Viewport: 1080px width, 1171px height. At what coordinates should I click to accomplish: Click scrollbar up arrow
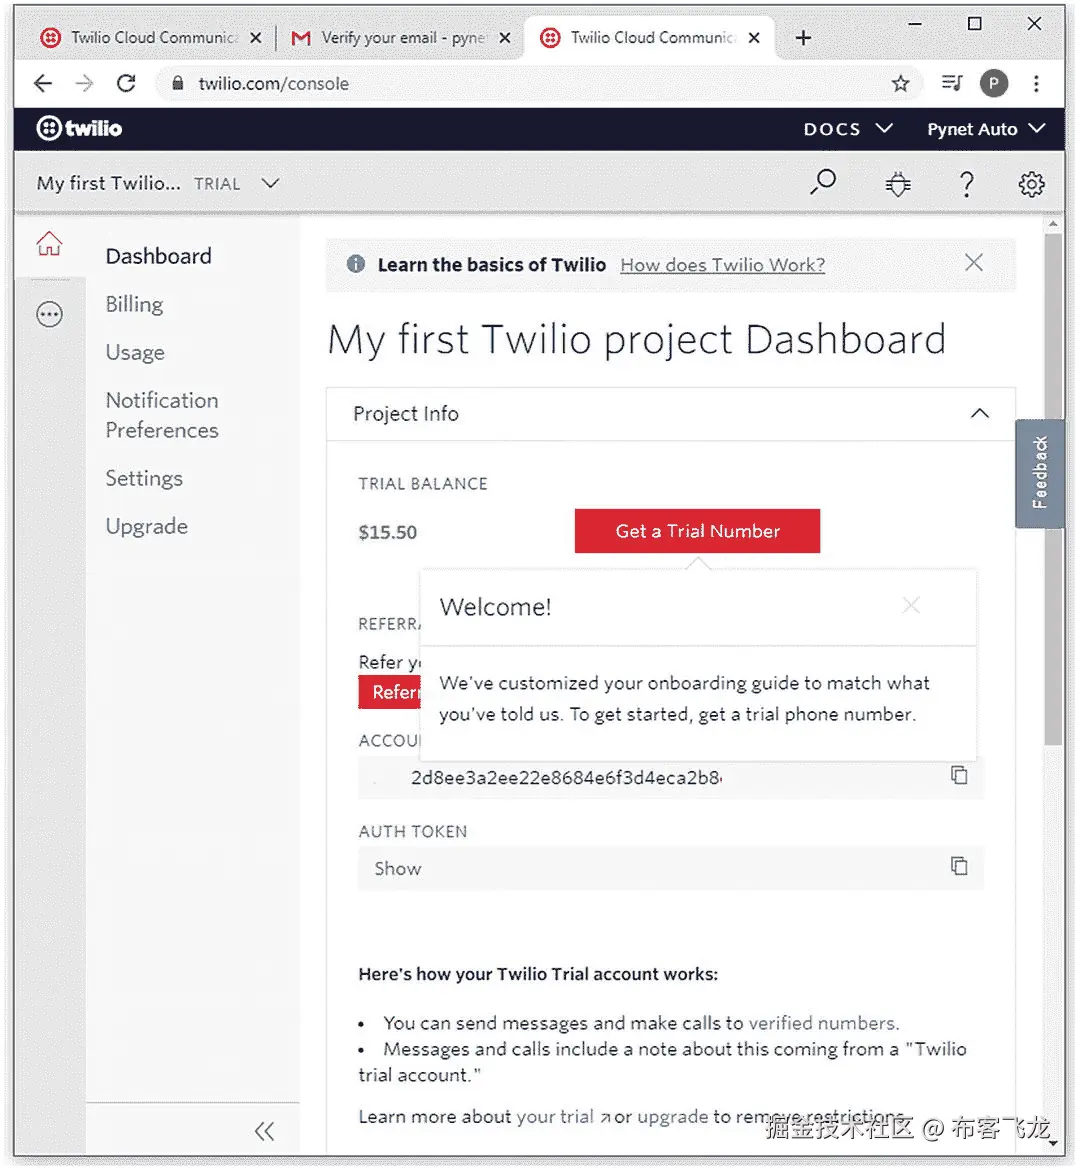pyautogui.click(x=1053, y=224)
